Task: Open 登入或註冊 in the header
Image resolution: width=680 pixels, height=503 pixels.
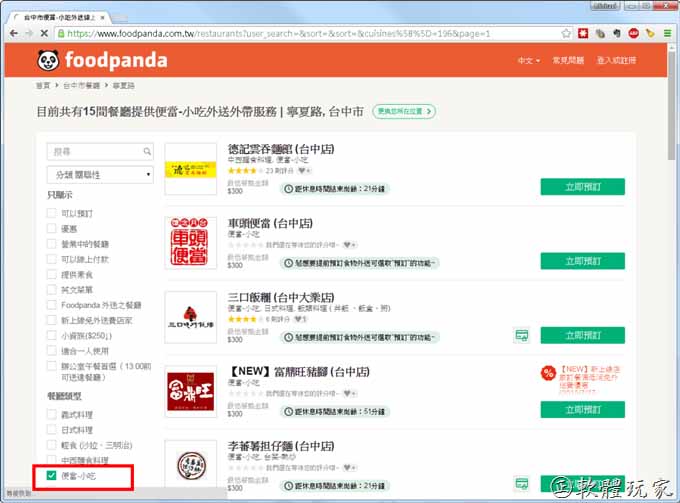Action: (x=616, y=60)
